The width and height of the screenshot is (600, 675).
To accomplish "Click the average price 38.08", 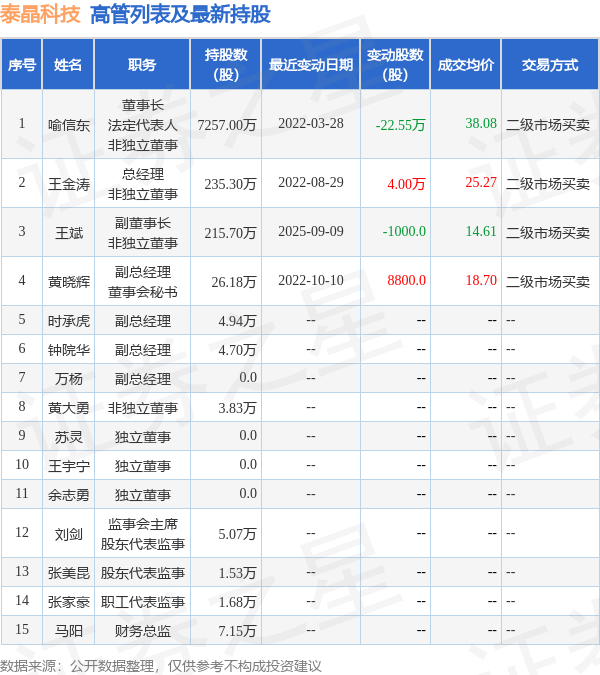I will coord(481,124).
